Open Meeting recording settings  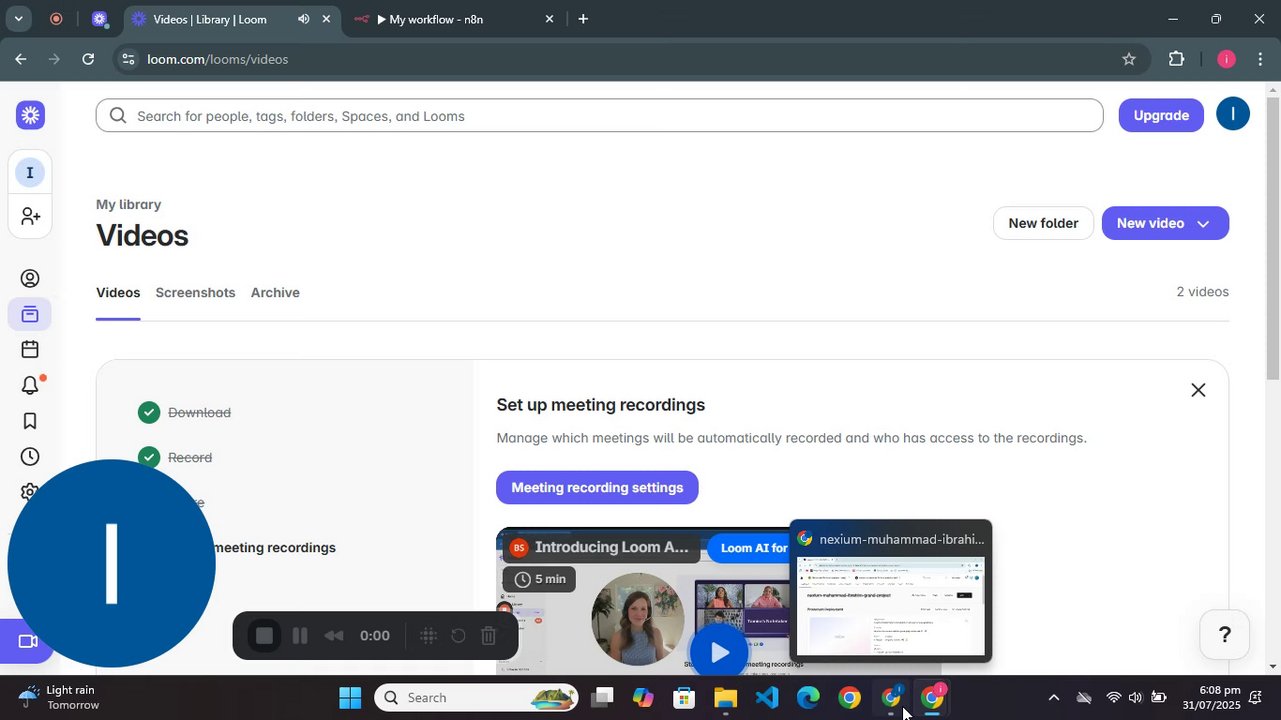click(x=597, y=488)
